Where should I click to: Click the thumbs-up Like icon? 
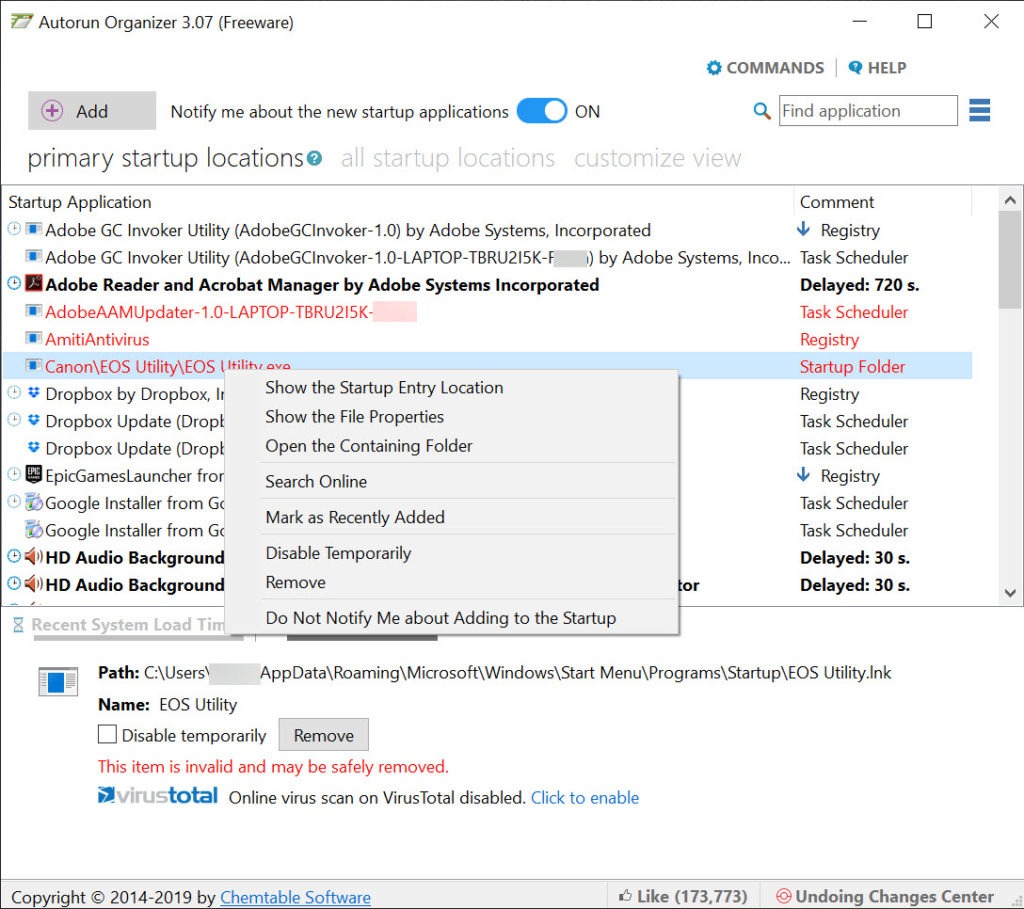click(x=626, y=896)
